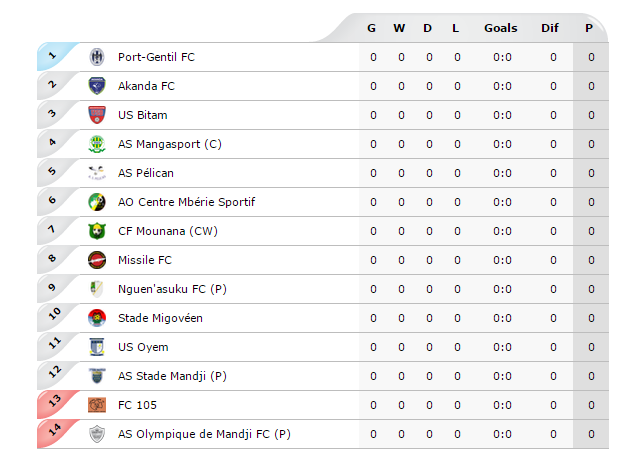The height and width of the screenshot is (470, 632).
Task: Click AS Mangasport green club logo
Action: click(97, 144)
